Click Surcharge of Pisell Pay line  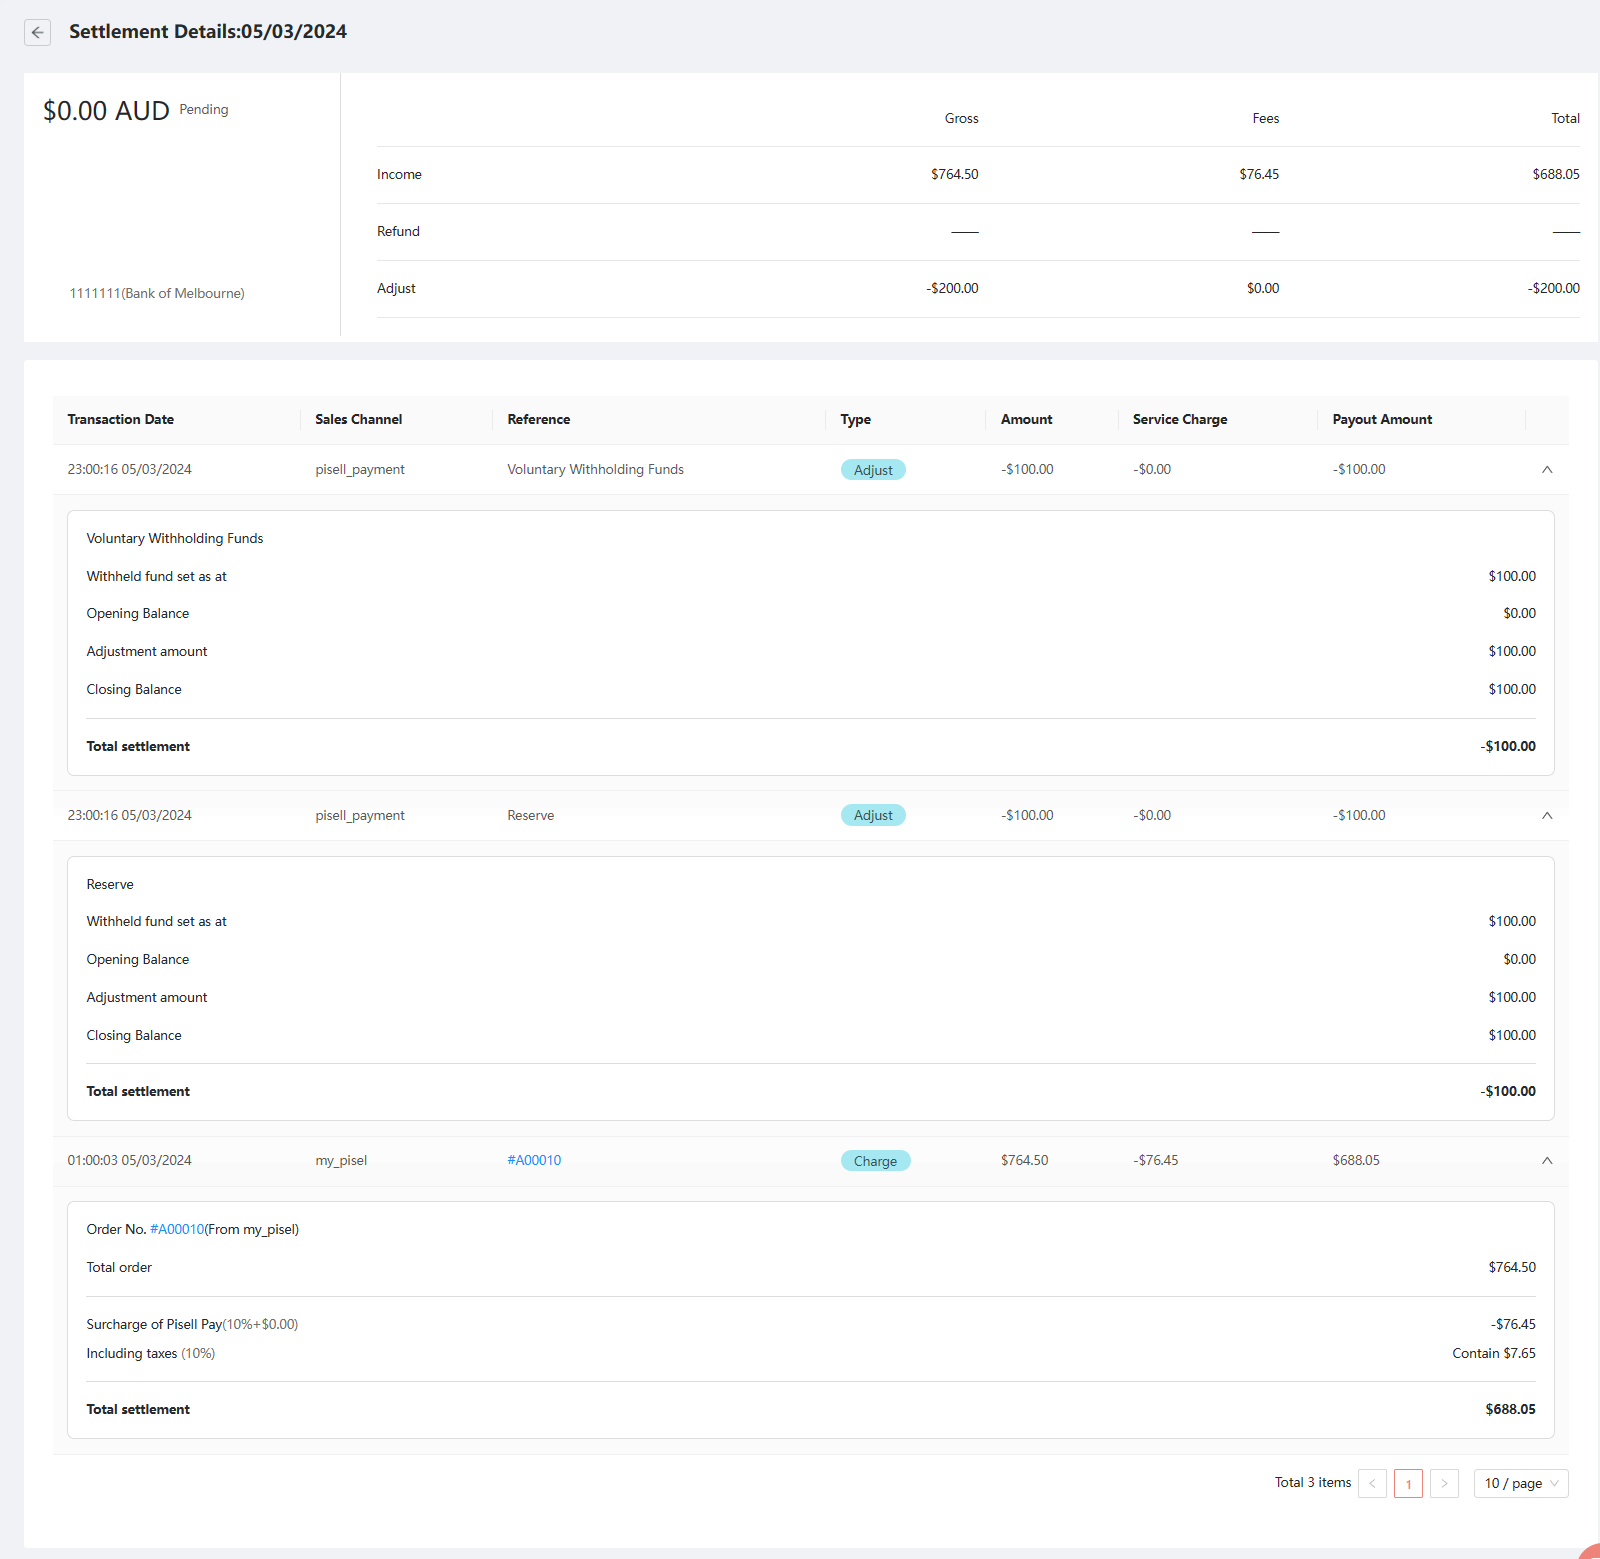point(192,1325)
